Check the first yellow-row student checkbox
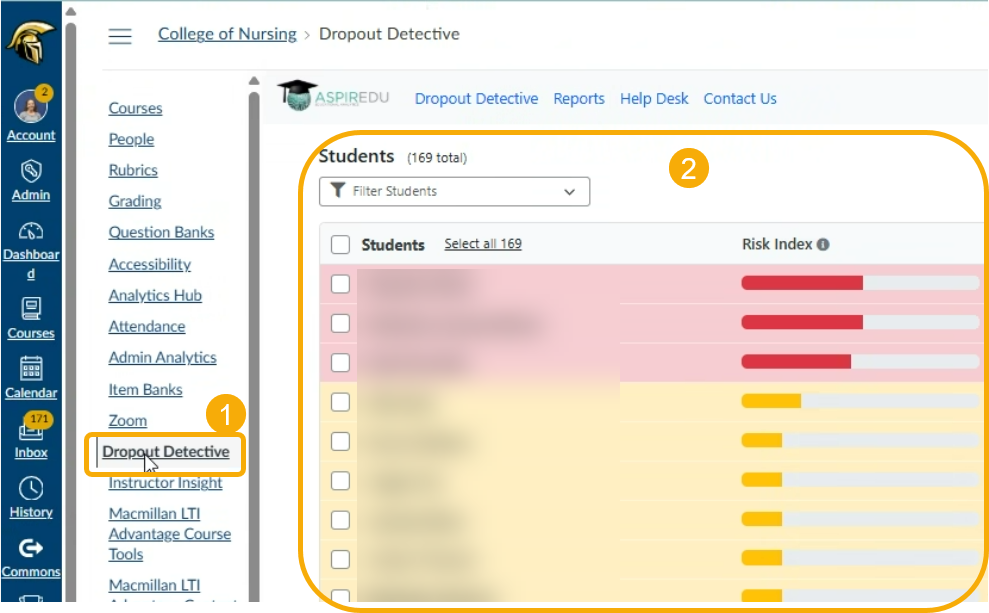The image size is (989, 613). [x=341, y=402]
